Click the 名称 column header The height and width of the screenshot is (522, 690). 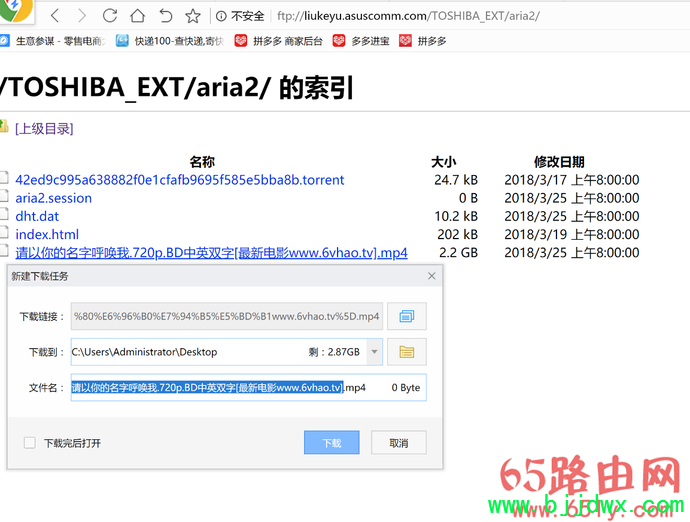tap(202, 162)
